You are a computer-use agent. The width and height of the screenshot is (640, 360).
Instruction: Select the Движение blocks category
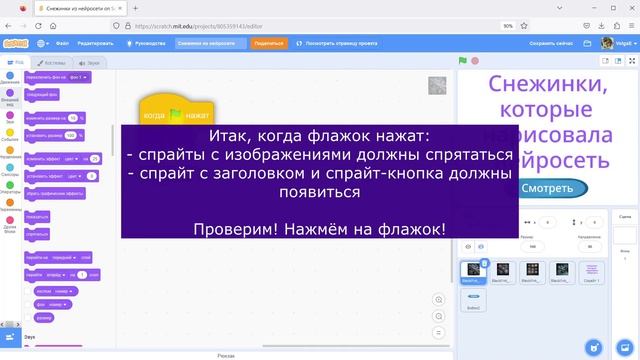(x=10, y=78)
